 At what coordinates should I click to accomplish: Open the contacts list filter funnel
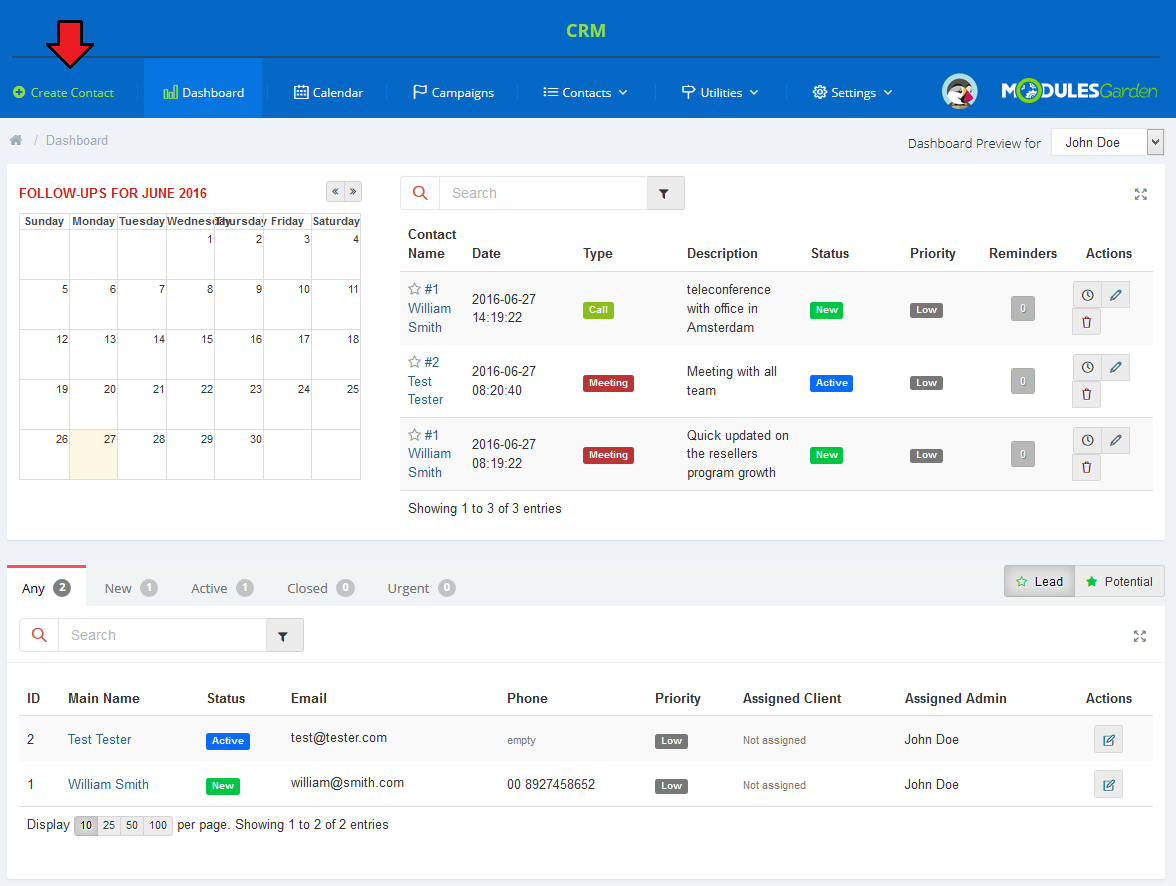tap(284, 635)
